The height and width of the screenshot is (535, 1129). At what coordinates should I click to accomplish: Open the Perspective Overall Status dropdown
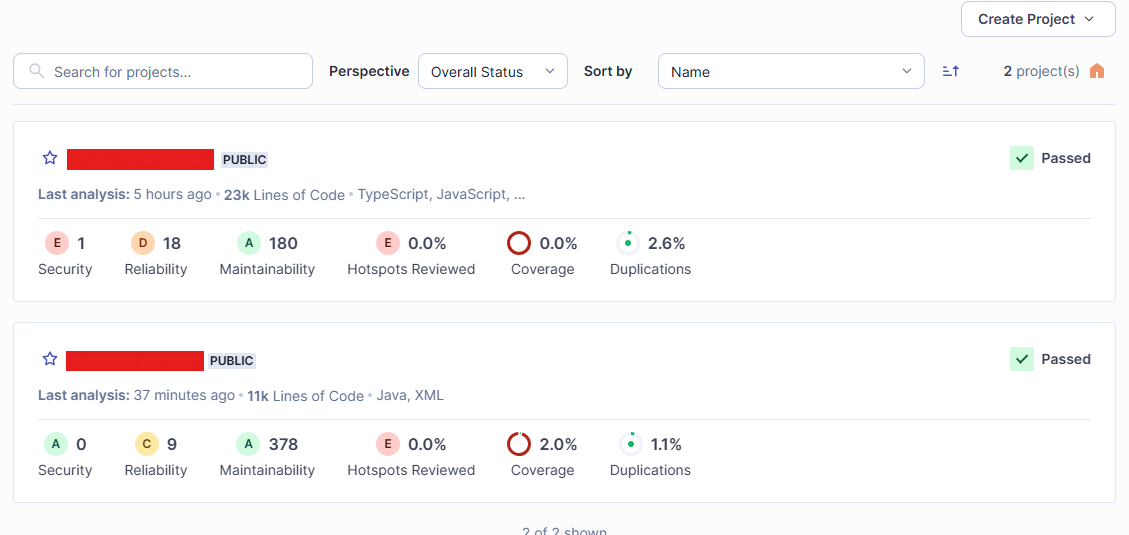pyautogui.click(x=492, y=71)
